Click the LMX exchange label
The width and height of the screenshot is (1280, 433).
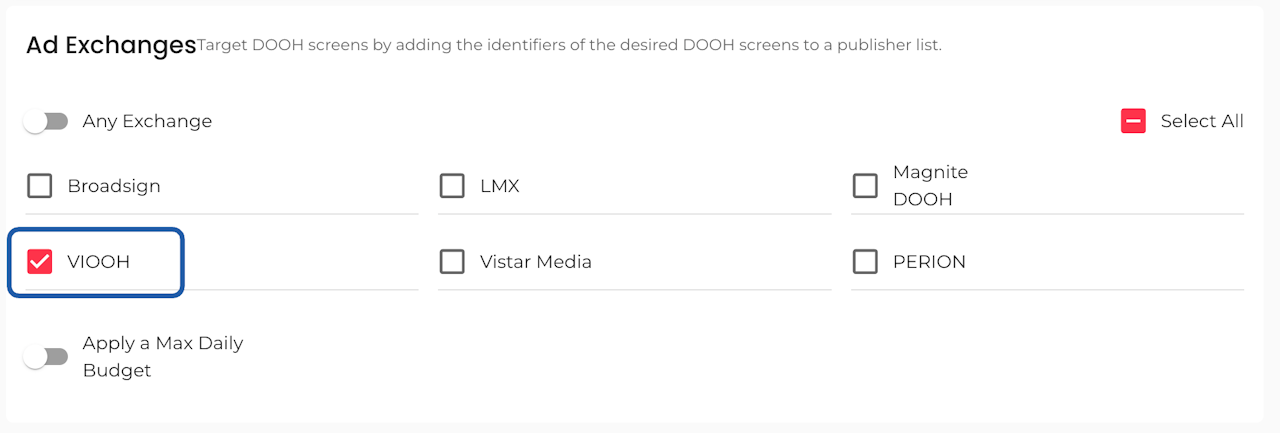click(x=500, y=186)
